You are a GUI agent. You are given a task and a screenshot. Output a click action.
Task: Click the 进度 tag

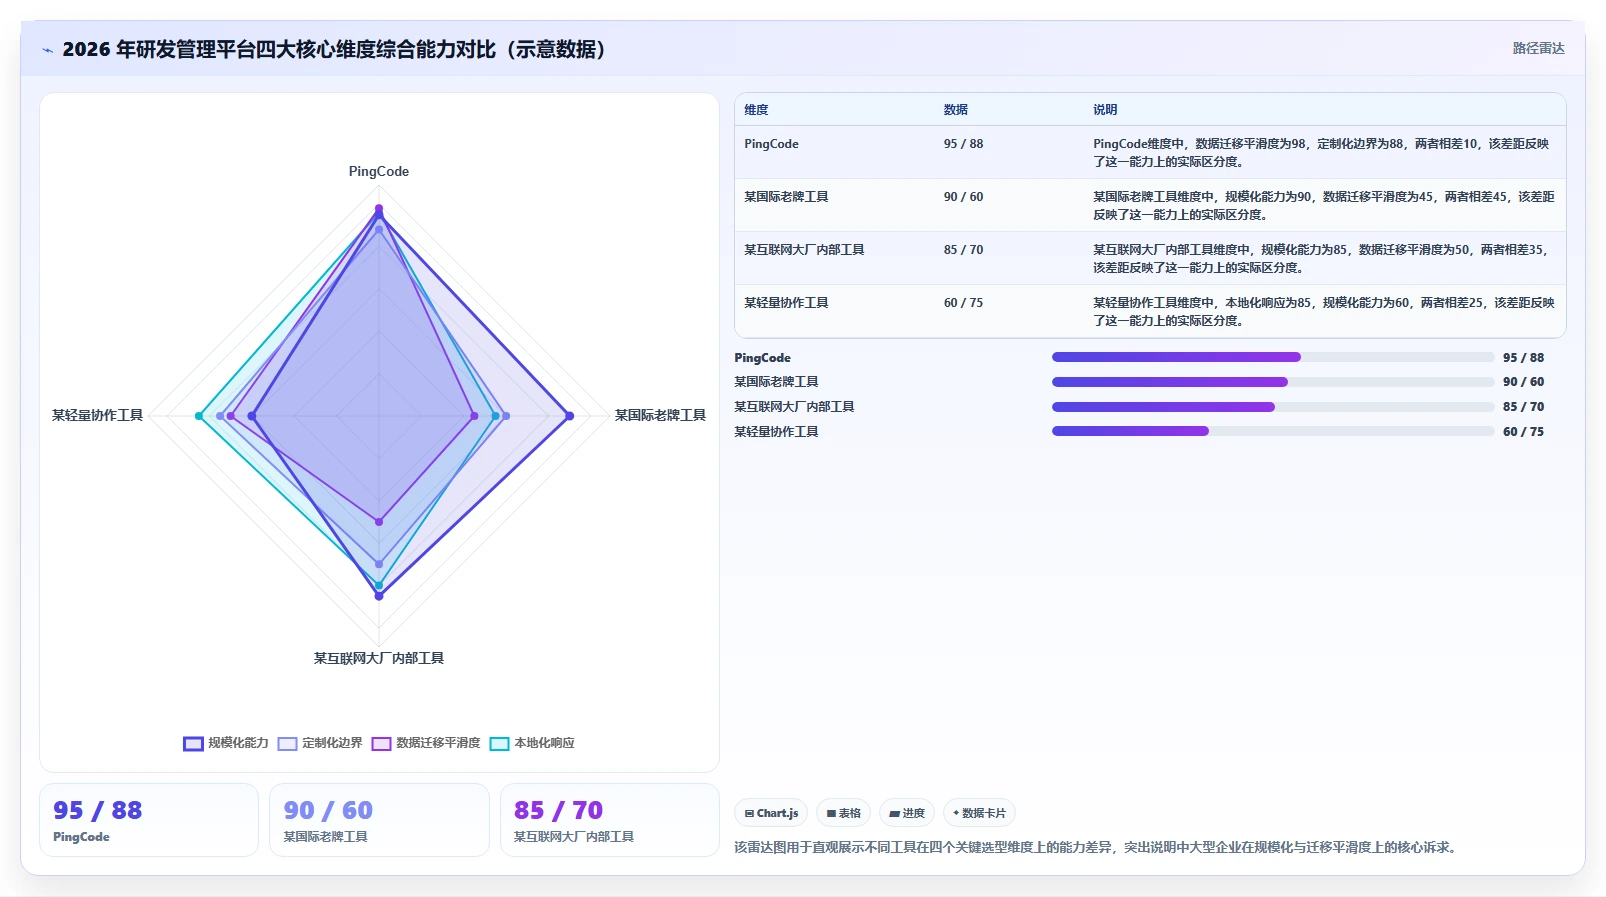point(907,813)
